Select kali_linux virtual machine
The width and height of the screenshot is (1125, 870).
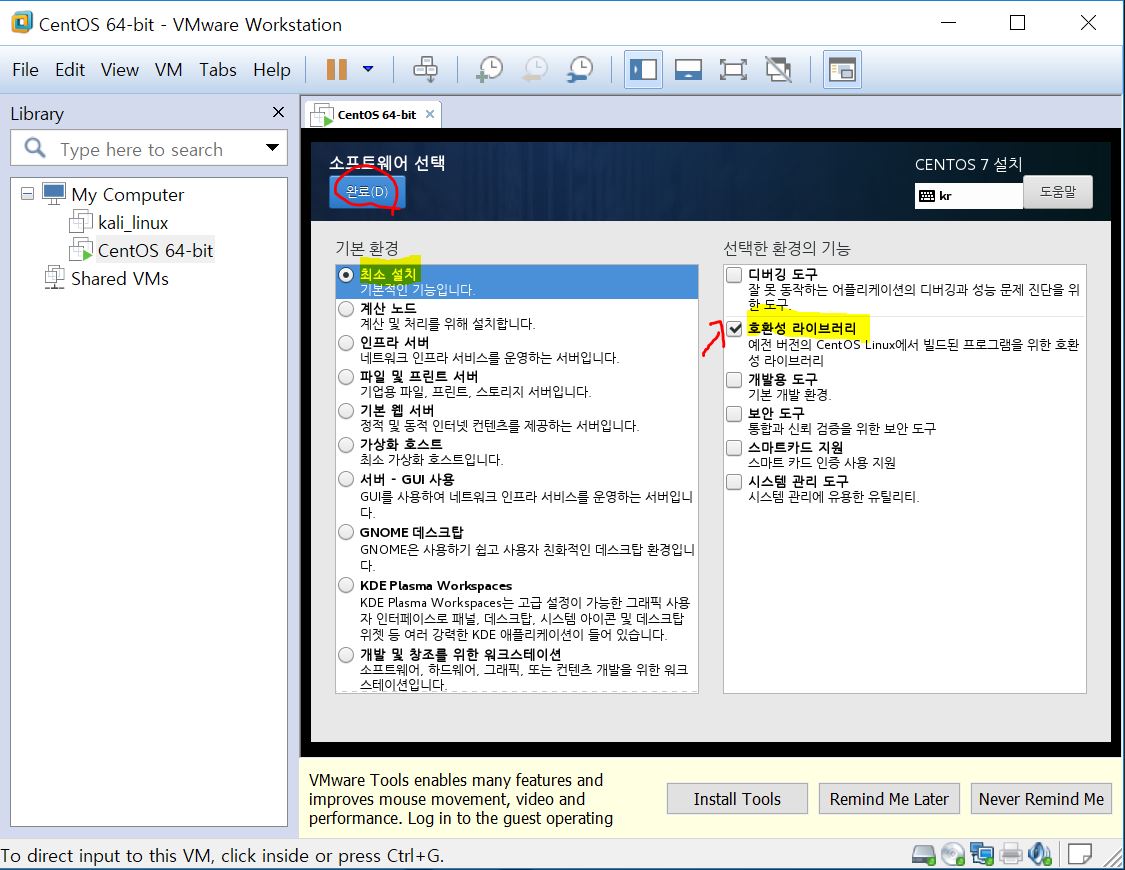133,223
